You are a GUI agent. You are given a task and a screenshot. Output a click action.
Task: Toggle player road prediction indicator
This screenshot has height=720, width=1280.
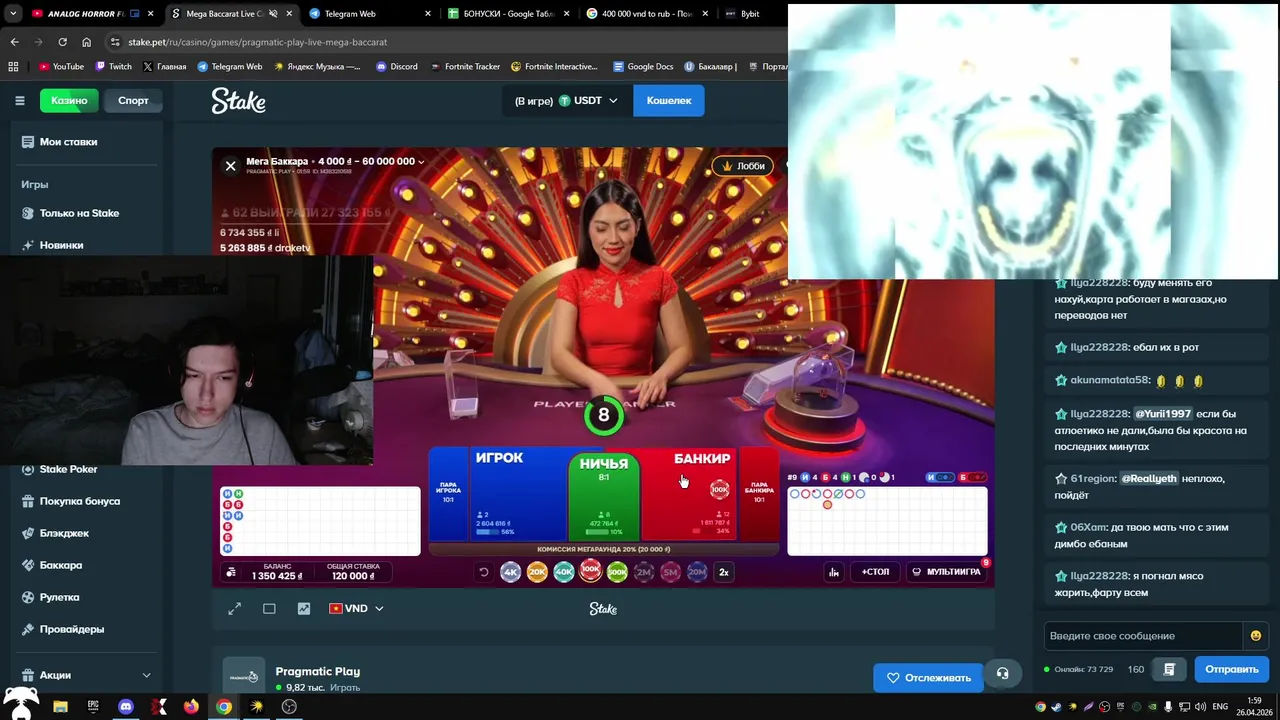(940, 477)
